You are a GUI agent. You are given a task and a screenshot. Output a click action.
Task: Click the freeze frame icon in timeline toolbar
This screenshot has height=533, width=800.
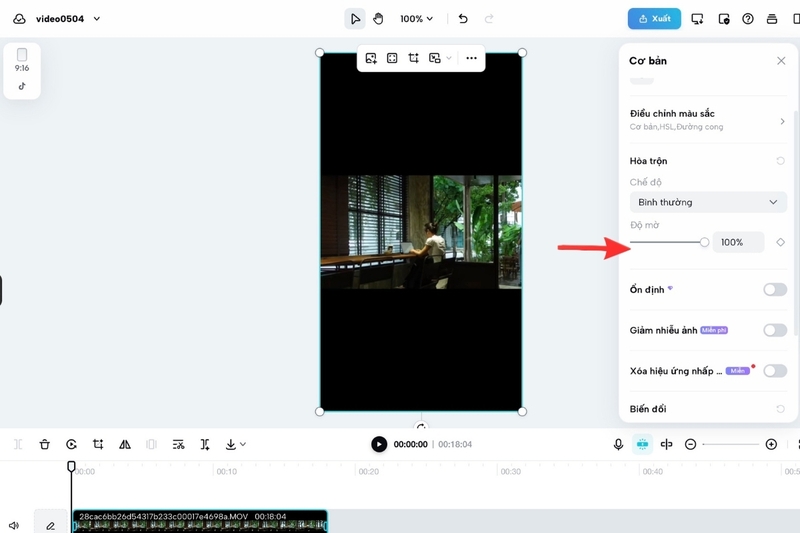pyautogui.click(x=152, y=445)
